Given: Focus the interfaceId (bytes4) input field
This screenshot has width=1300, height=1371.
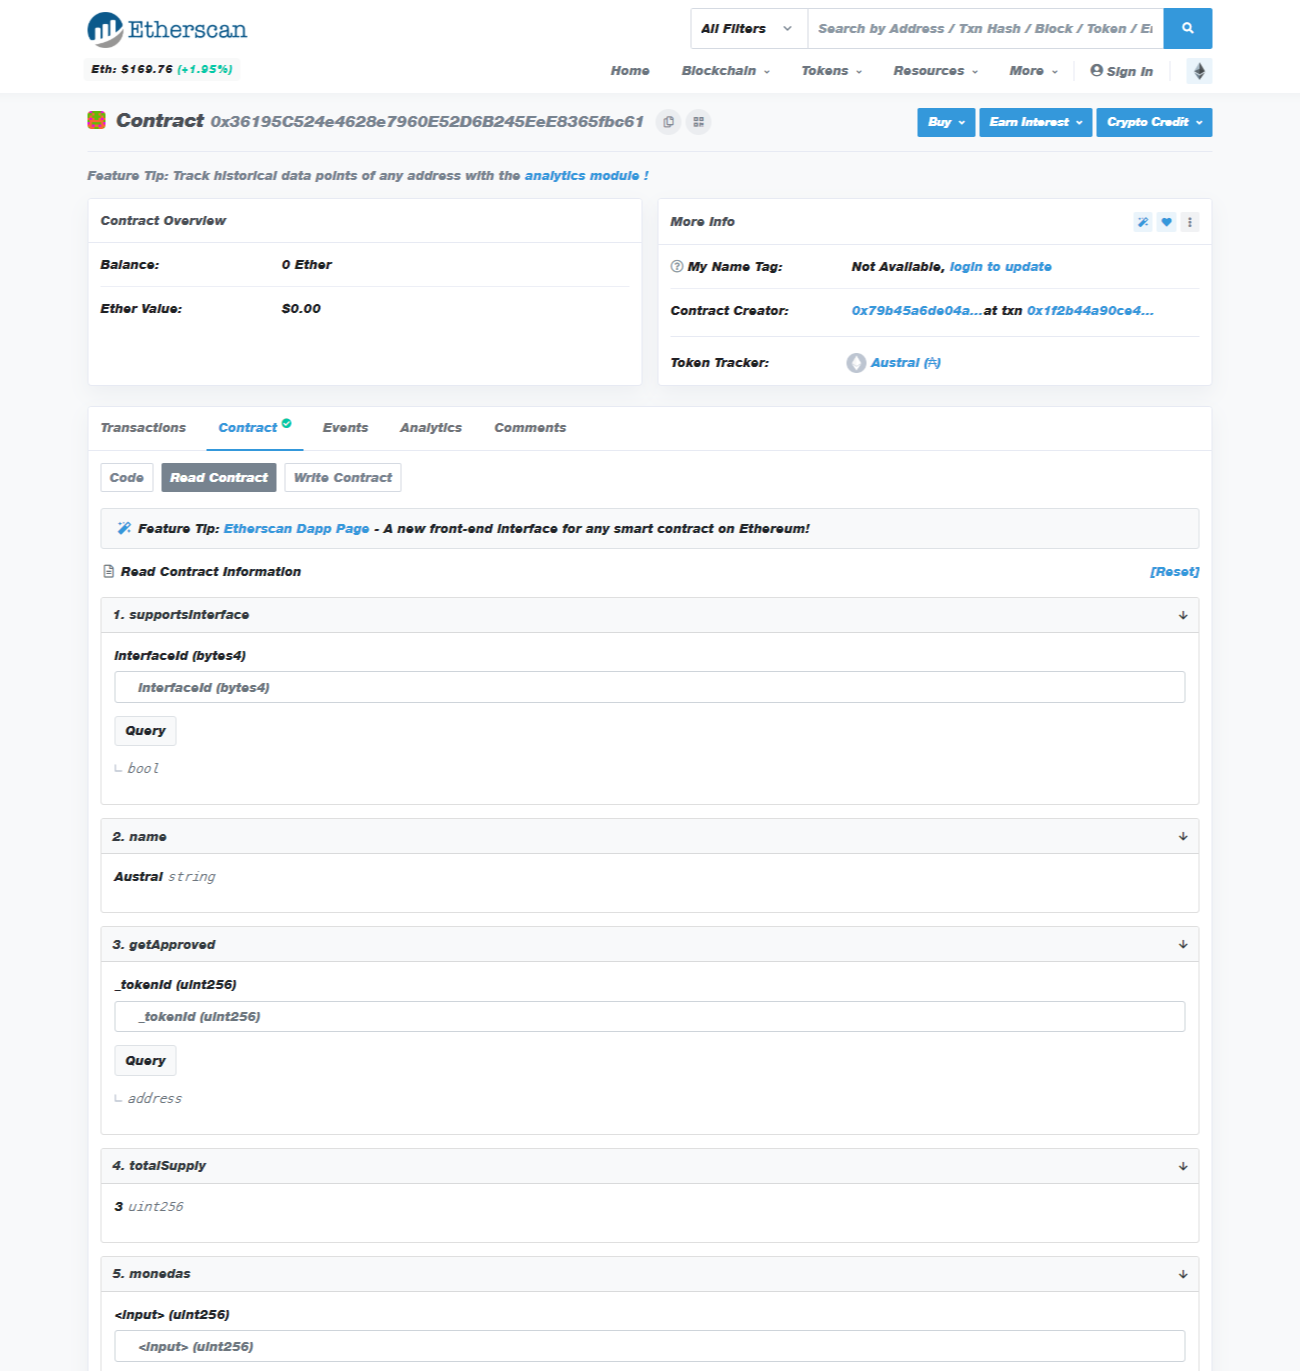Looking at the screenshot, I should (649, 687).
